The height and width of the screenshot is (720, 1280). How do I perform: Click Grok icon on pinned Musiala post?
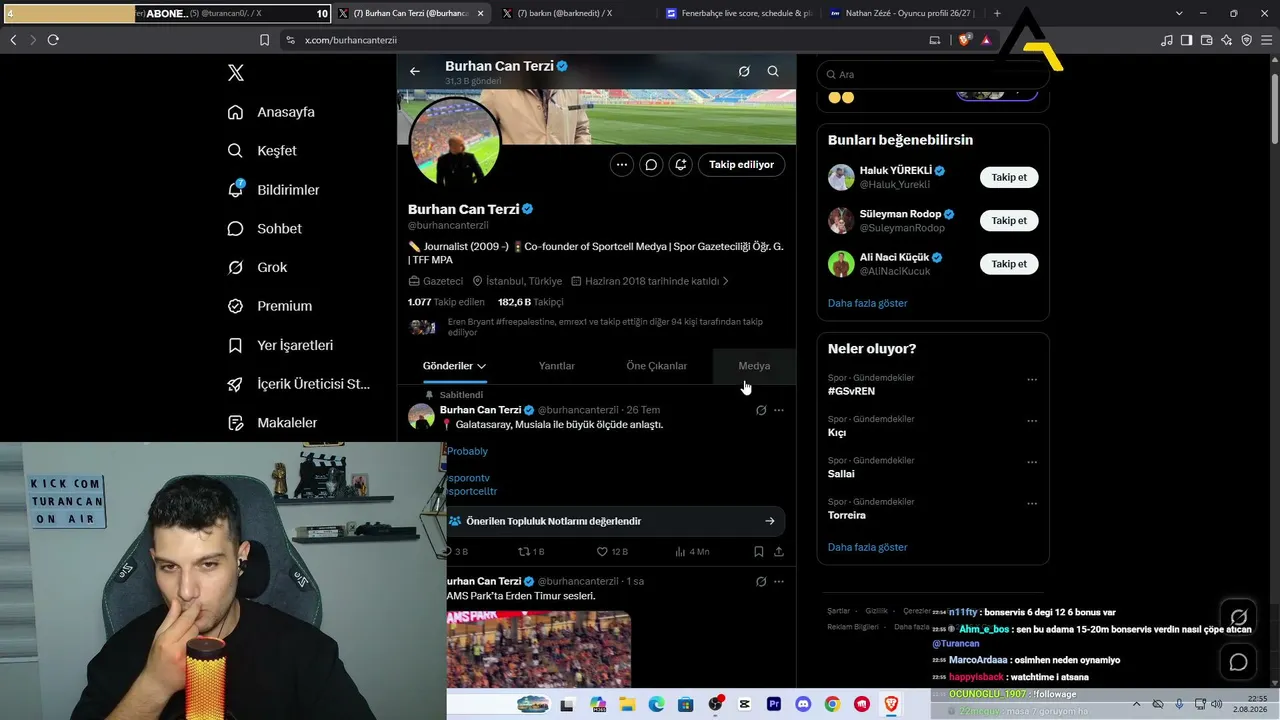pos(761,410)
